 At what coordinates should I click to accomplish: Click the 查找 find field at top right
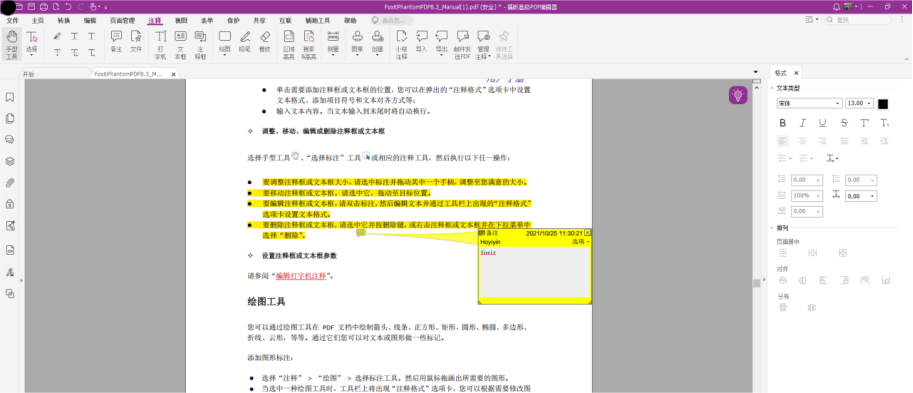pyautogui.click(x=858, y=20)
